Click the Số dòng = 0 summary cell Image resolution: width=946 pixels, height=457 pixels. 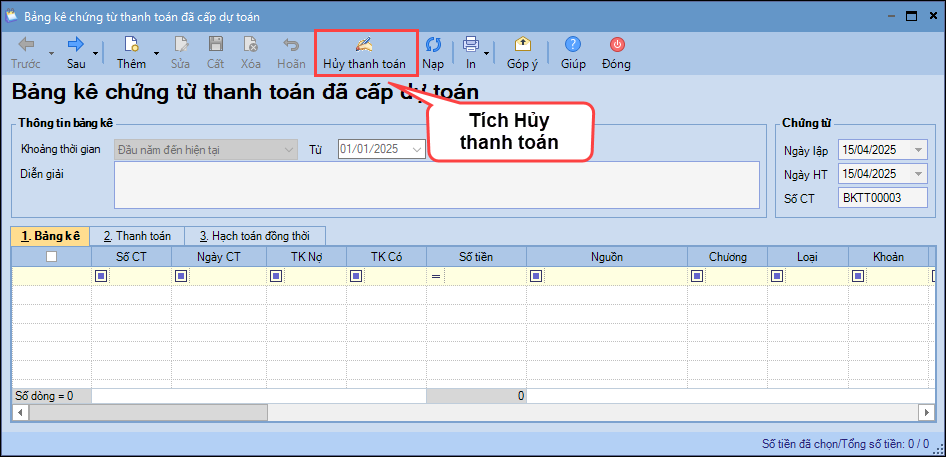click(x=51, y=396)
